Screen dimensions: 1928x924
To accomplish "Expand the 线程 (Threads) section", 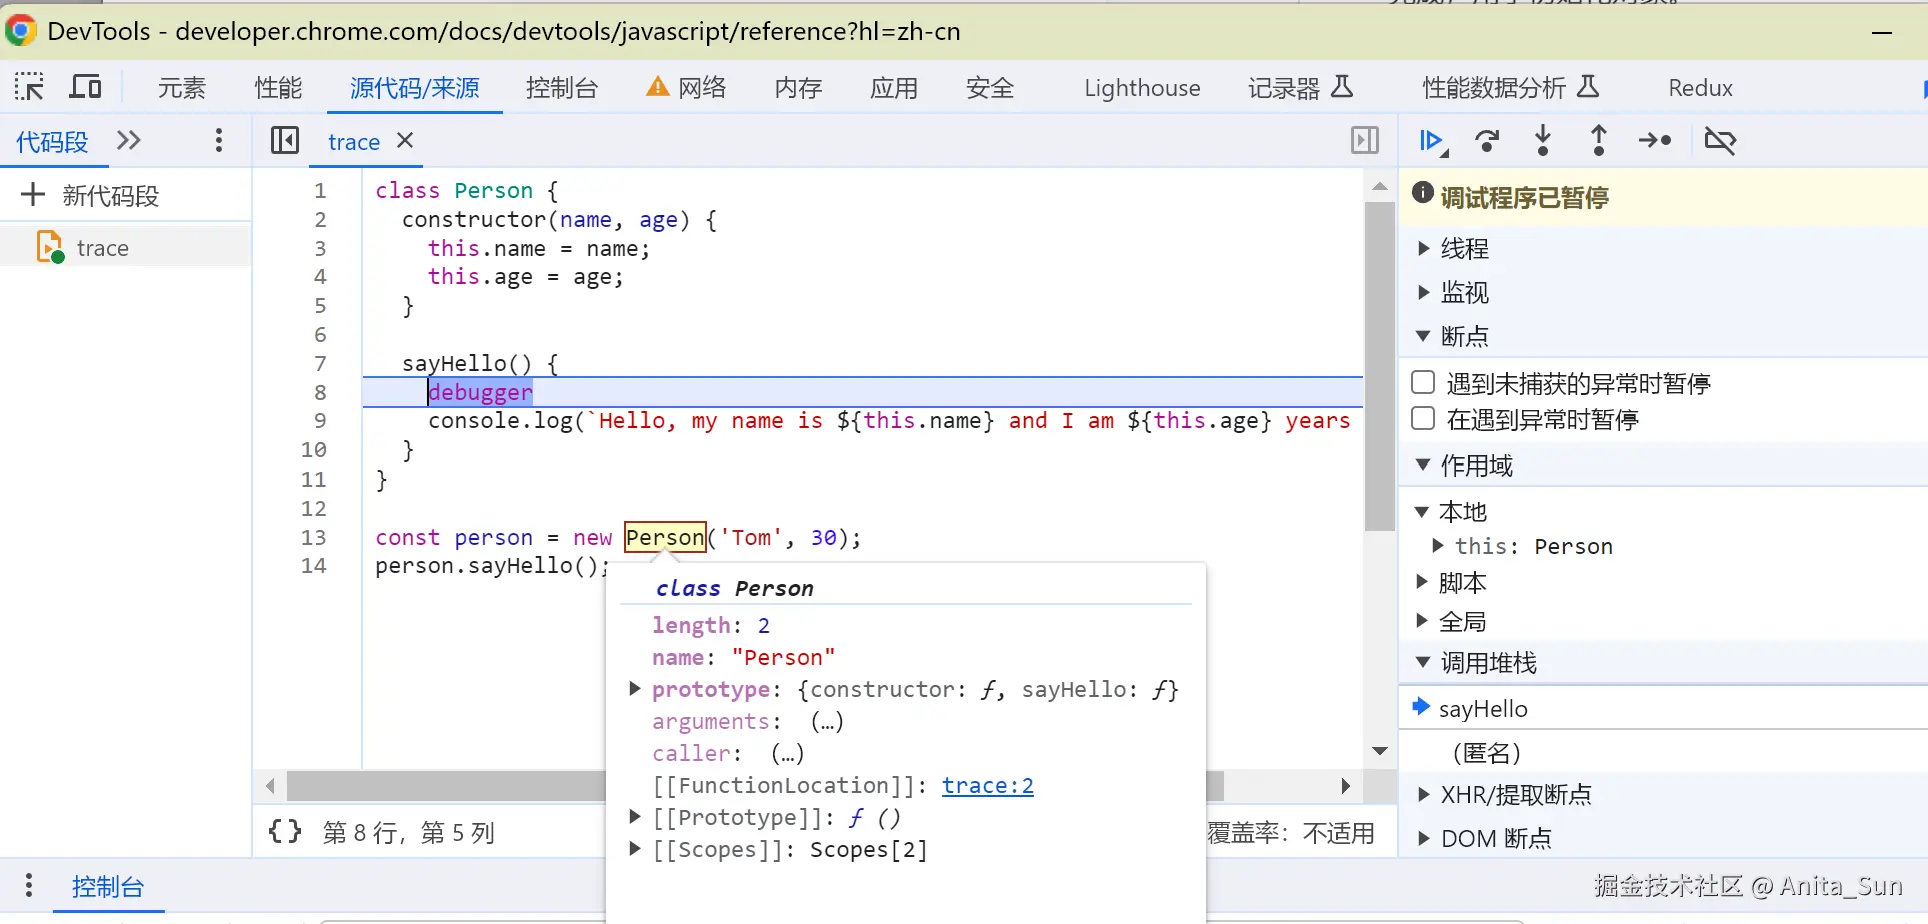I will point(1424,248).
